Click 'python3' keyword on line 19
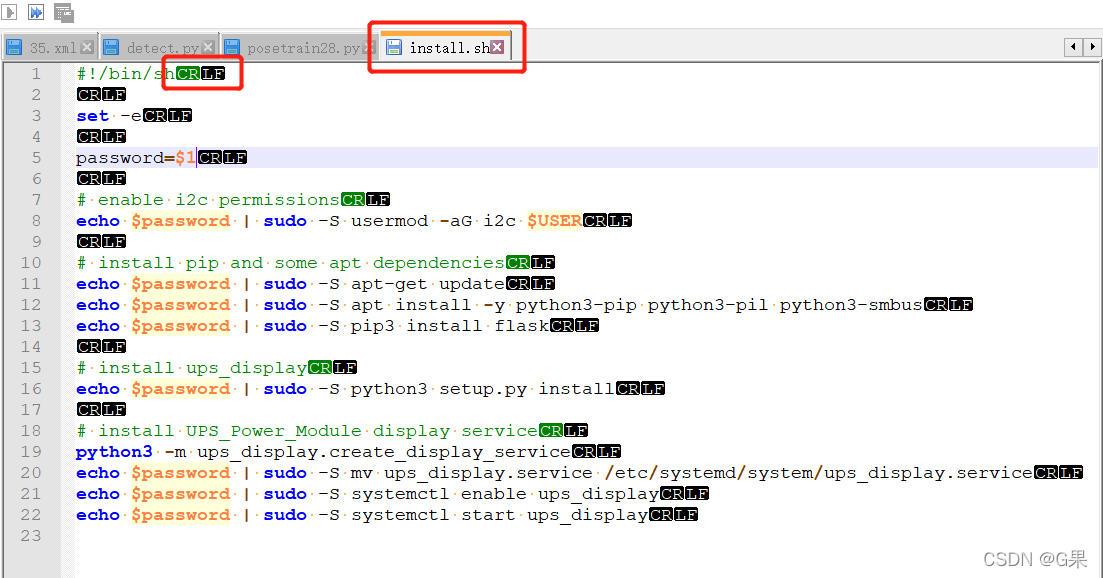 pos(114,452)
